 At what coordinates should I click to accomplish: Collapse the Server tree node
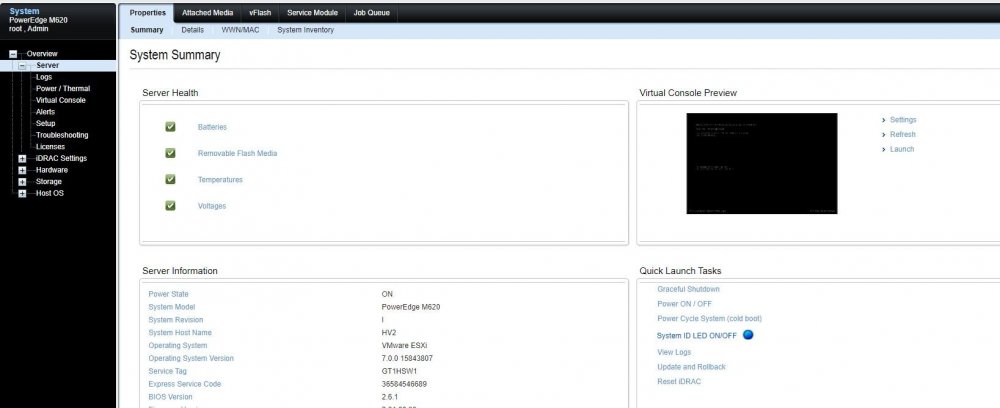22,66
